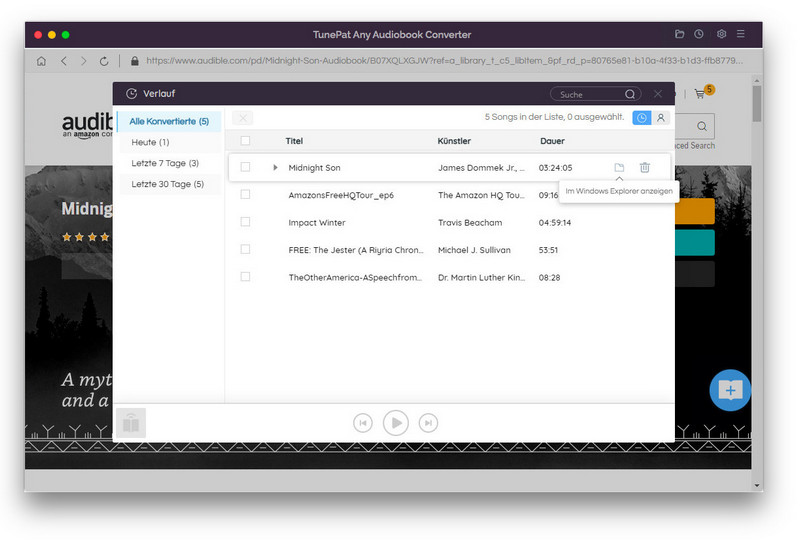
Task: Tick the checkbox for AmazonsFreeHQTour_ep6
Action: point(245,194)
